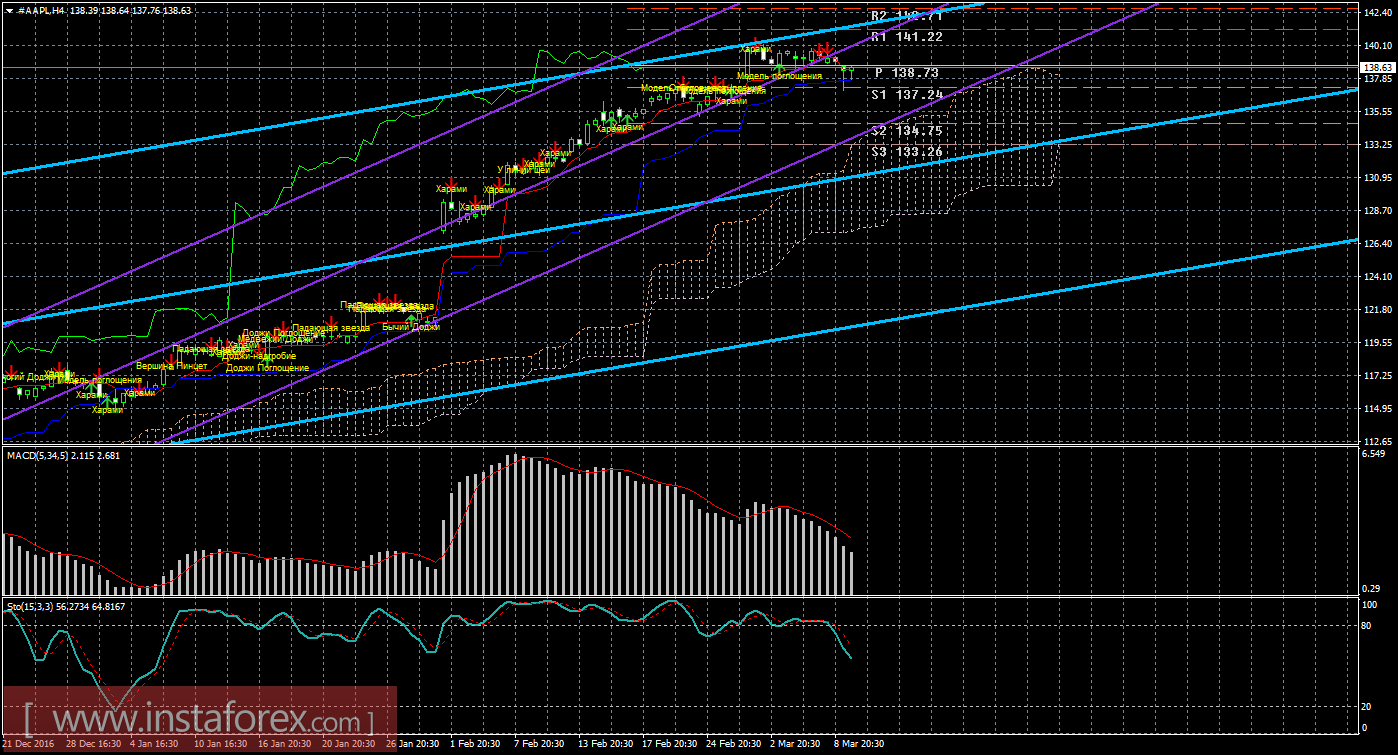Click the MACD scale value 0.29

(x=1372, y=588)
